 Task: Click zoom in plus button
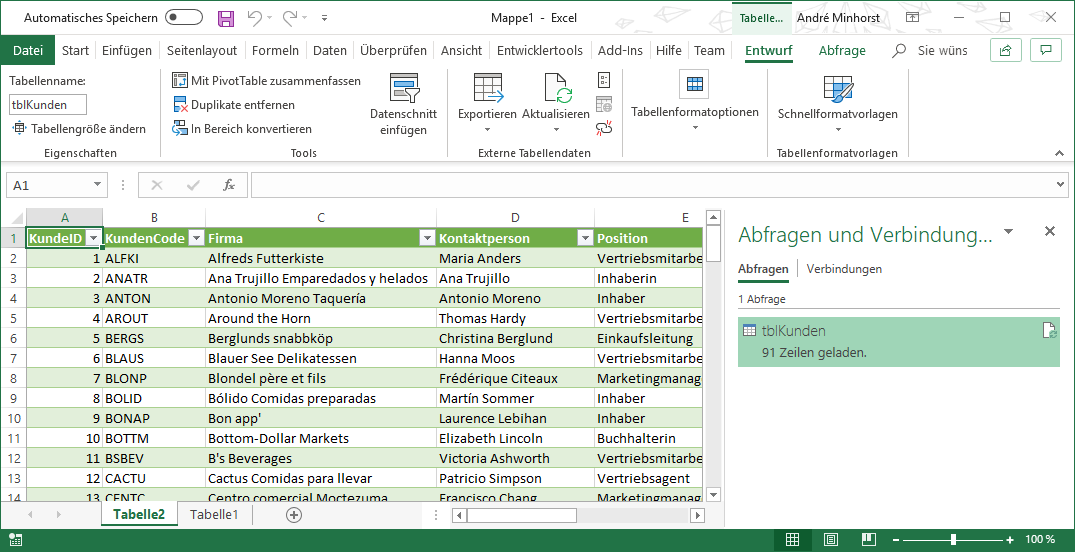[1010, 540]
